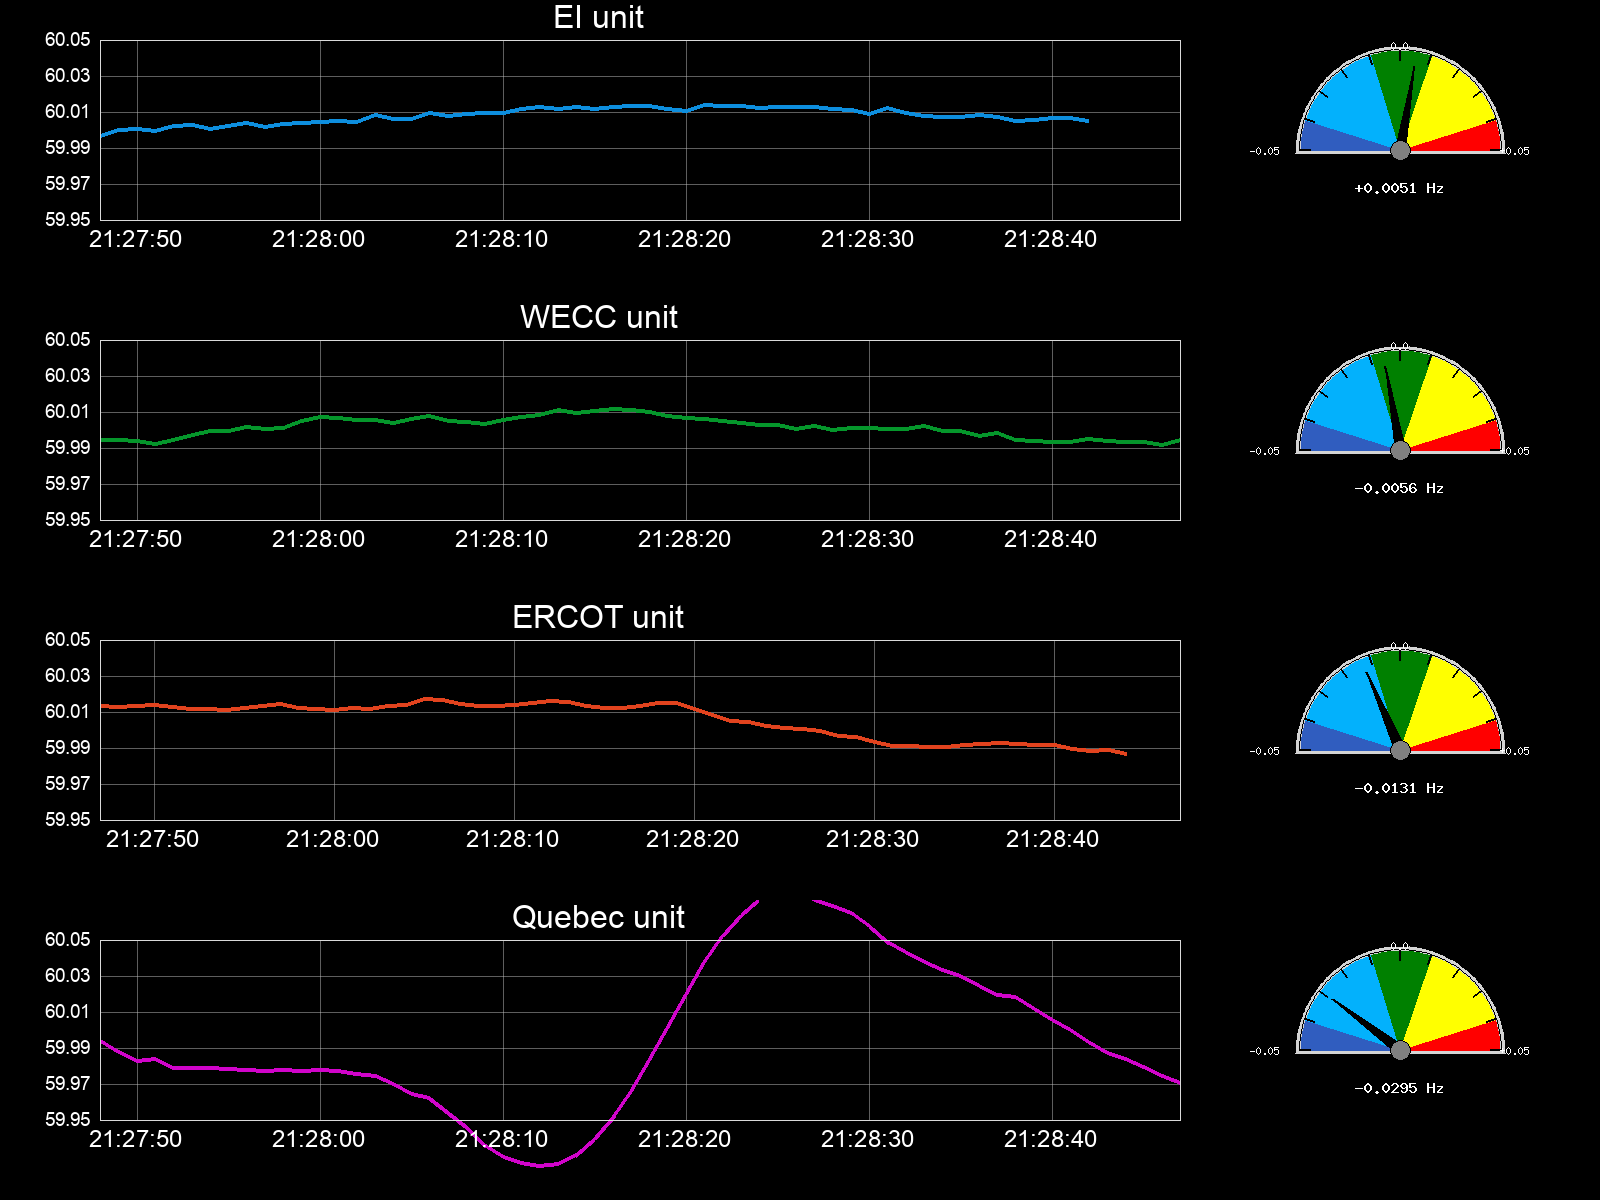Viewport: 1600px width, 1200px height.
Task: Click the WECC unit frequency gauge needle
Action: 1392,405
